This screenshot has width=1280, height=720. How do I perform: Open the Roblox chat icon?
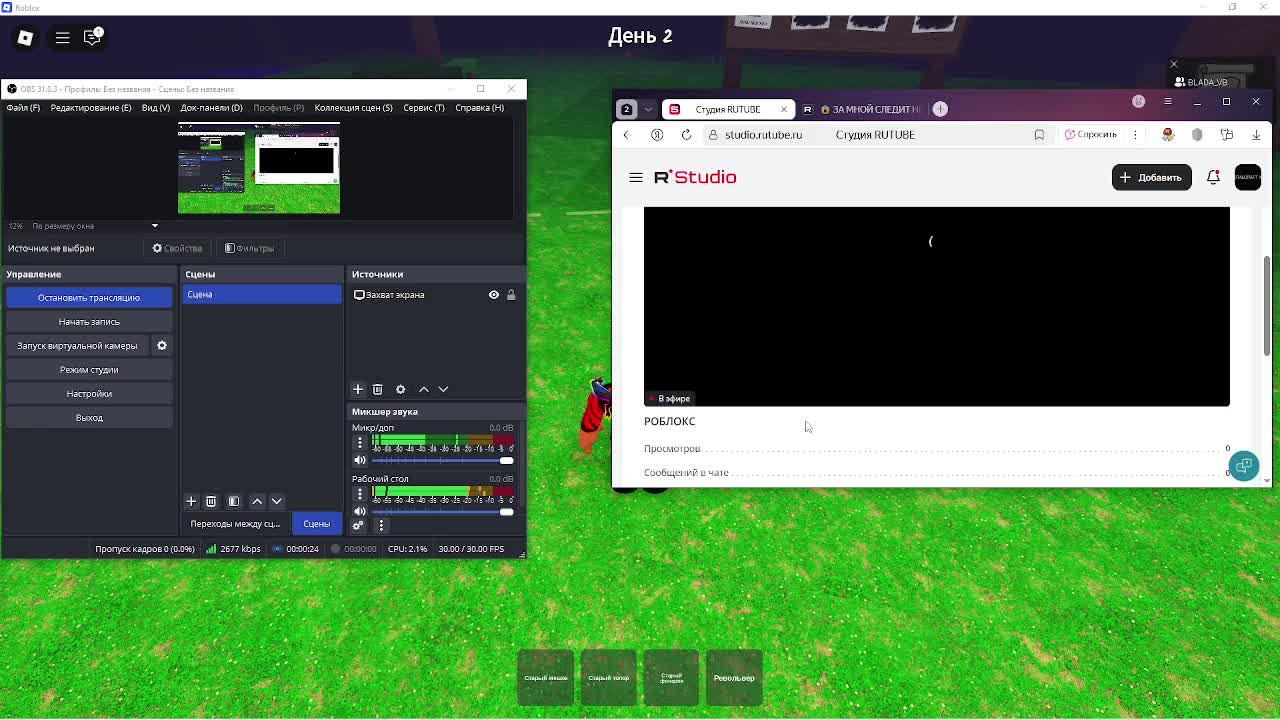click(x=92, y=38)
